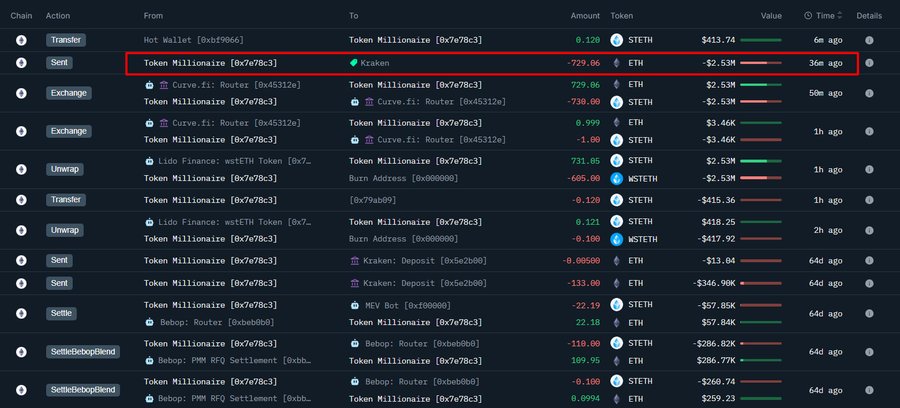The height and width of the screenshot is (408, 900).
Task: Open the [0x79ab09] recipient address
Action: pos(373,200)
